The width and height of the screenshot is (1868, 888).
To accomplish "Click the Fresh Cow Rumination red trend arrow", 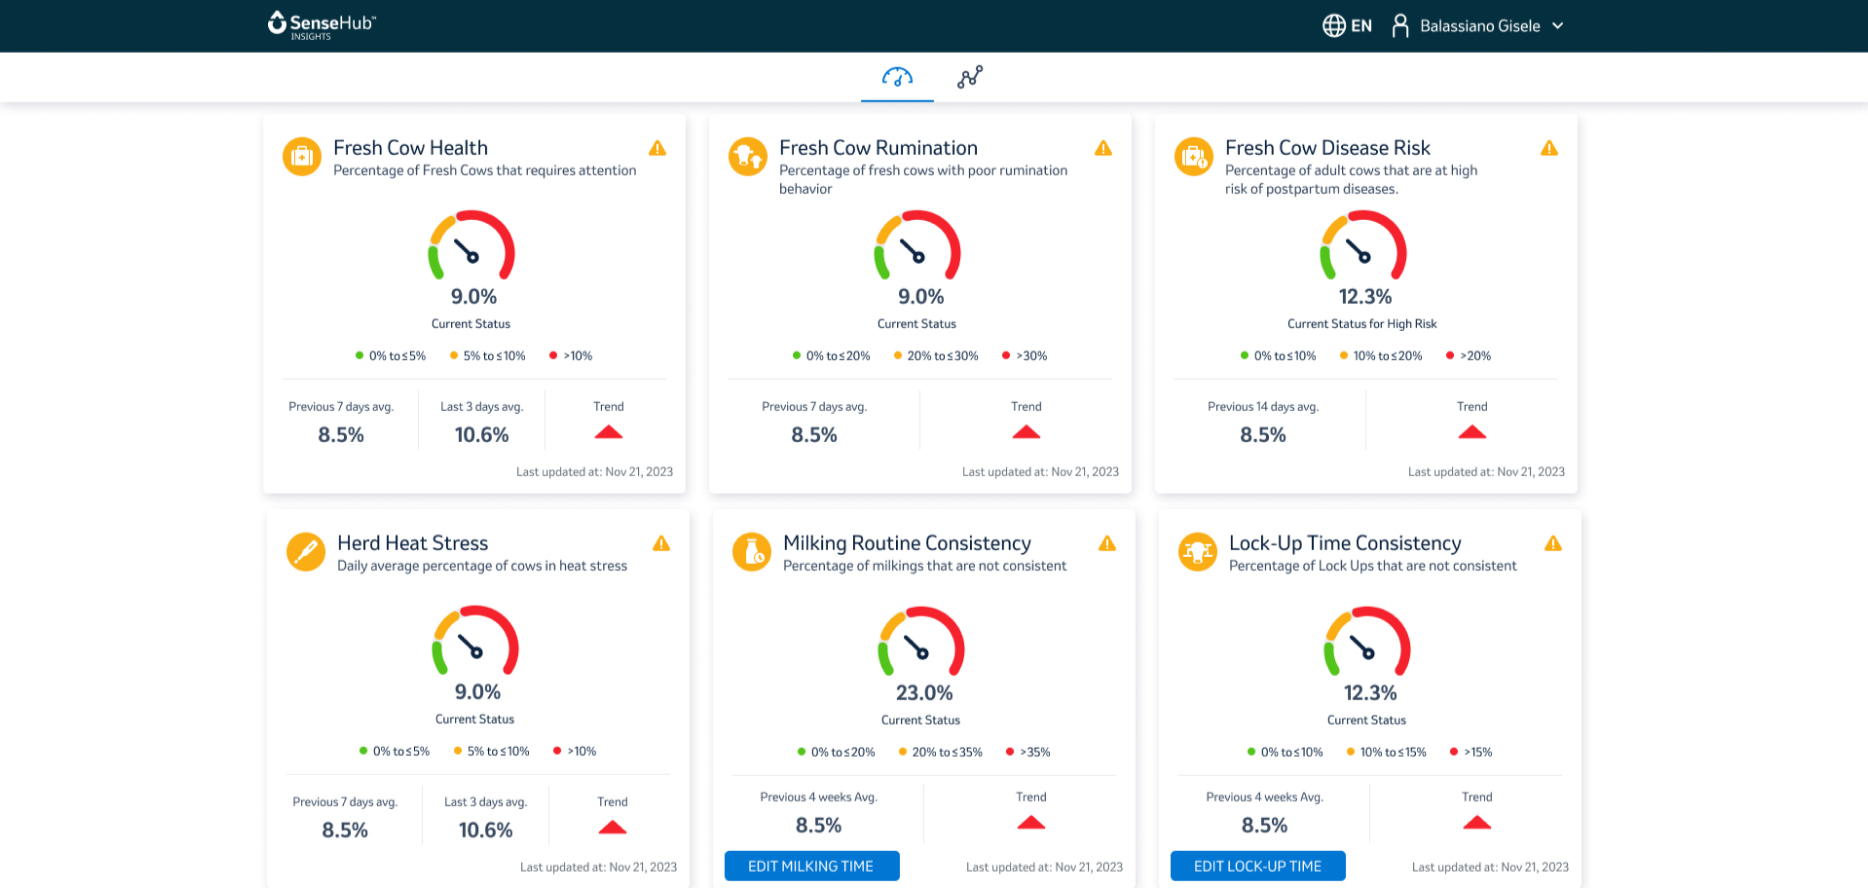I will tap(1026, 432).
